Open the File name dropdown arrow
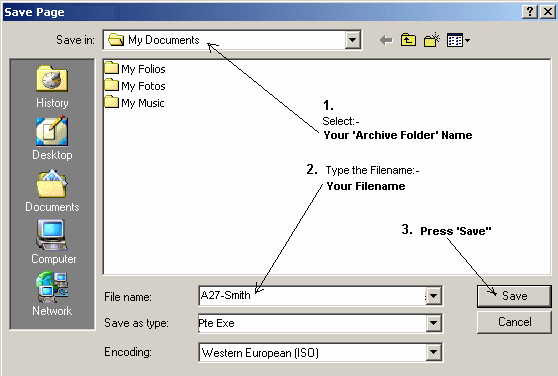 433,296
